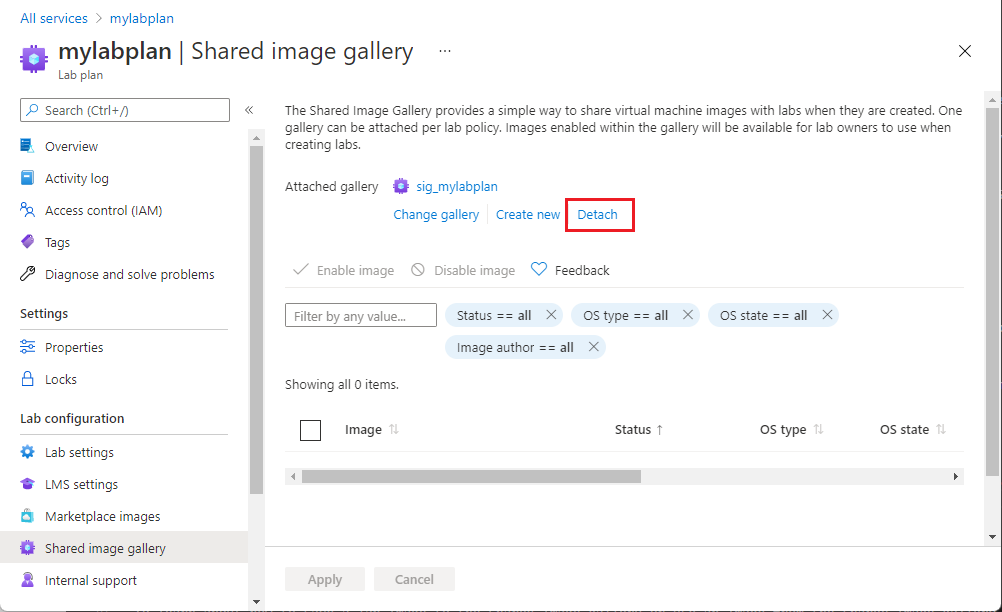Select Internal support menu item
Viewport: 1002px width, 612px height.
point(90,580)
